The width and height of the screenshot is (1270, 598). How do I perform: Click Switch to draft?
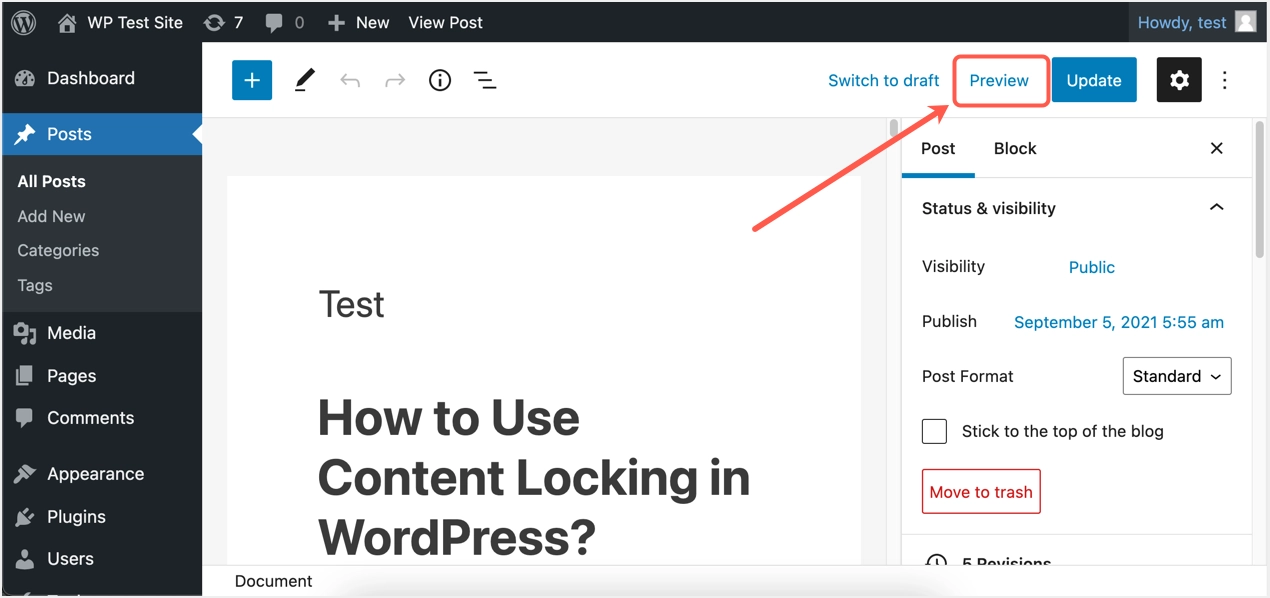(x=883, y=80)
